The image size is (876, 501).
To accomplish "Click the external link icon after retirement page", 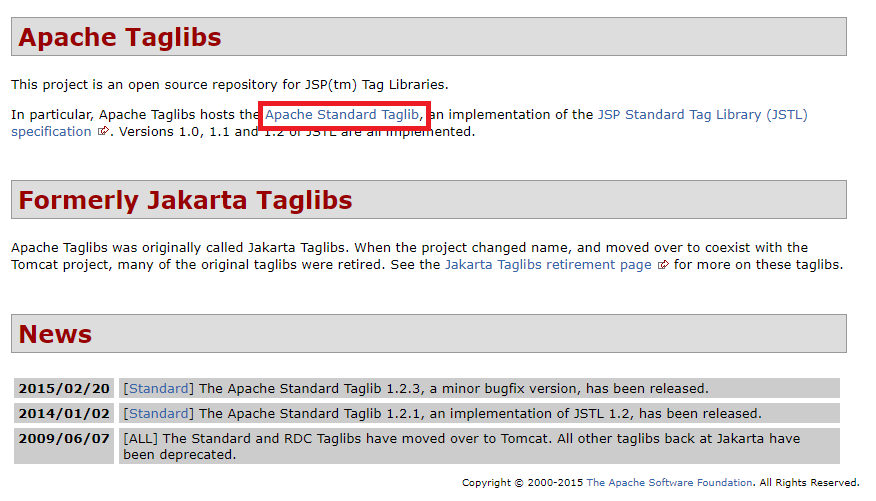I will 663,265.
